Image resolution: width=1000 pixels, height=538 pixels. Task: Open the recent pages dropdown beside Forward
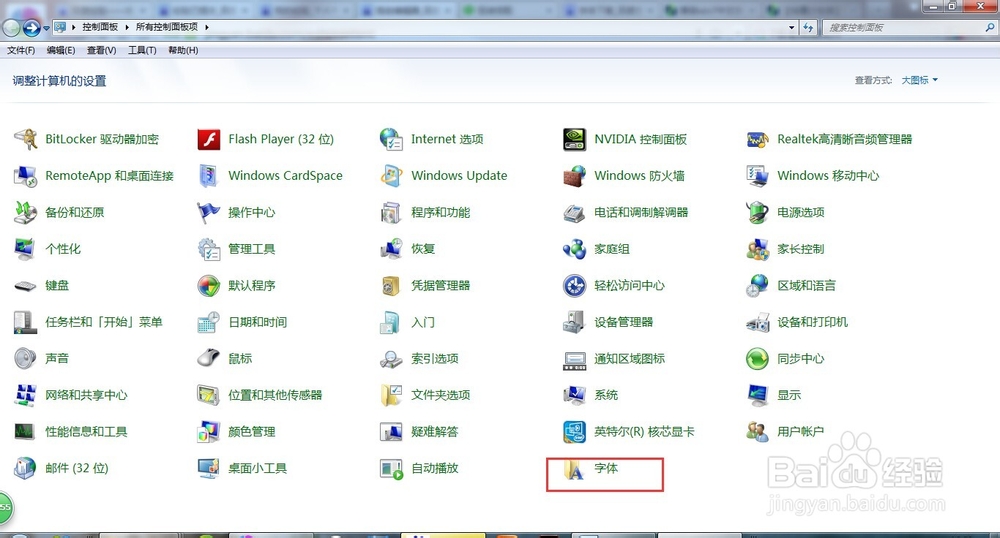point(47,28)
